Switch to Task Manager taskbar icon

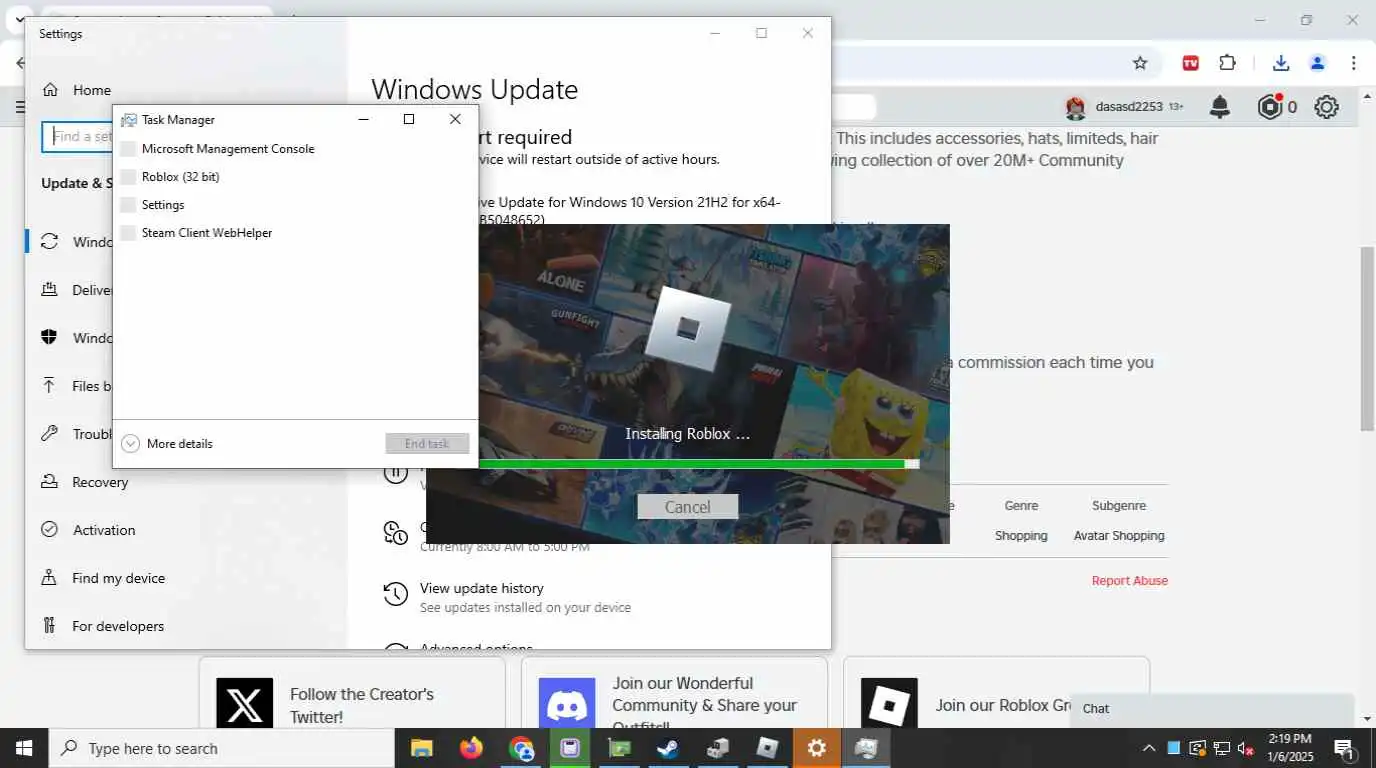tap(866, 748)
